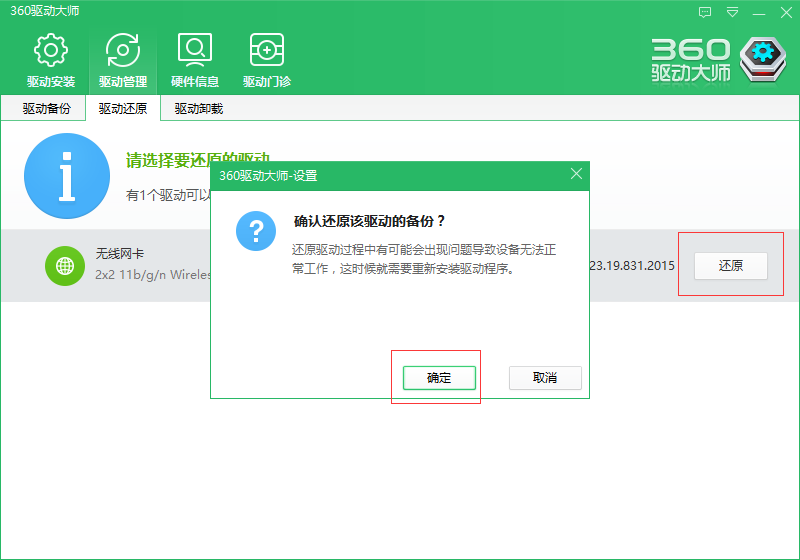Open the 硬件信息 hardware info icon
Screen dimensions: 800x560
[x=195, y=60]
